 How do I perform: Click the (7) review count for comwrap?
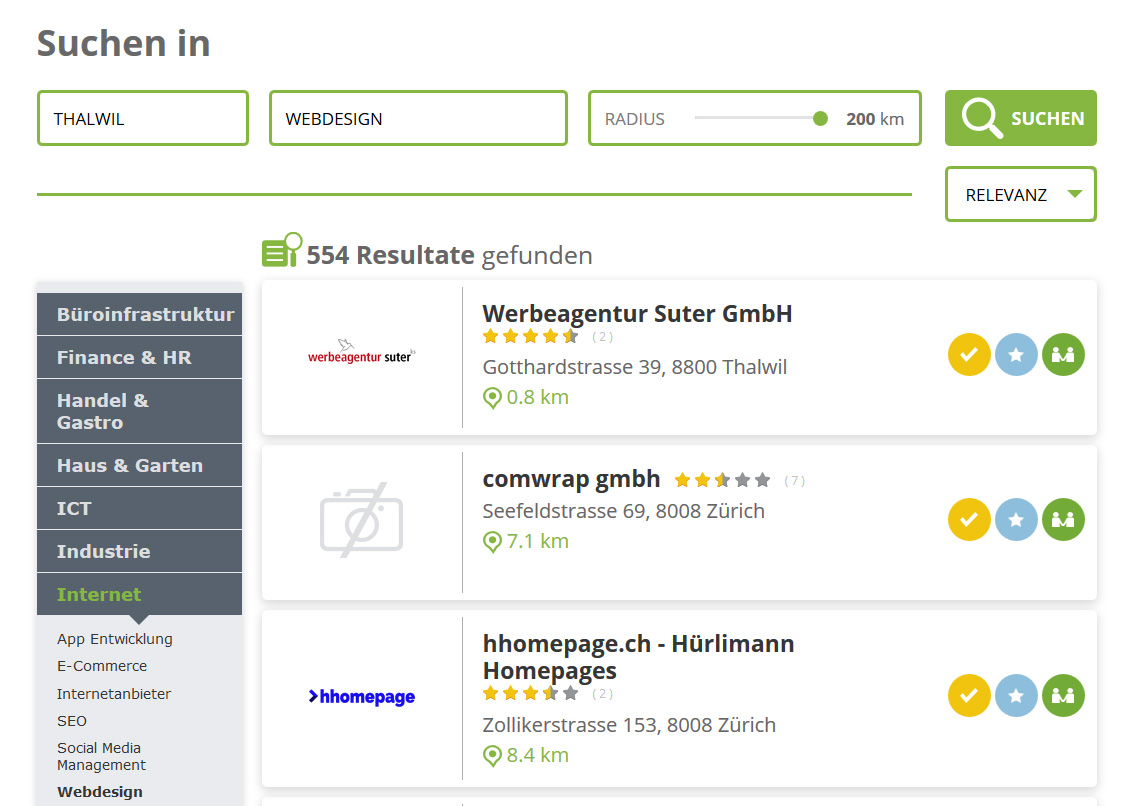pos(794,481)
